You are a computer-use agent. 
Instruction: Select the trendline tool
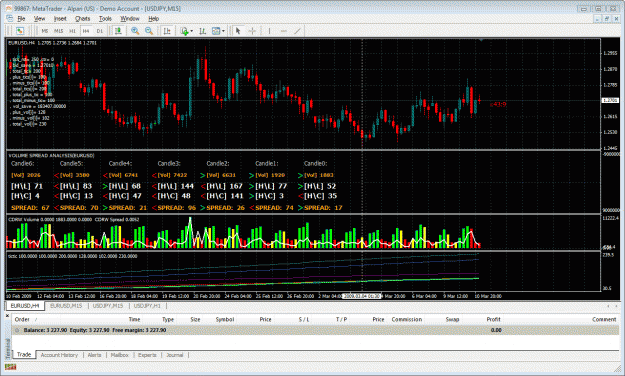pyautogui.click(x=297, y=31)
